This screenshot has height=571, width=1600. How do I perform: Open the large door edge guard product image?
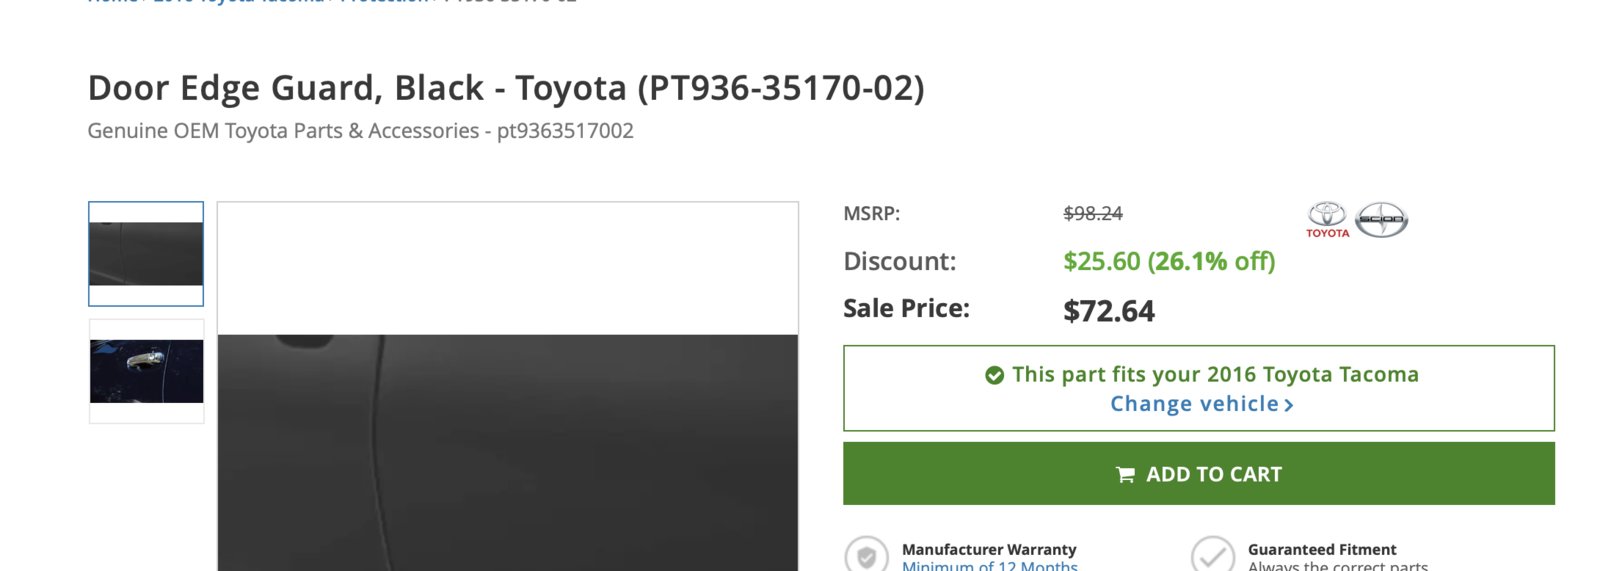click(508, 386)
